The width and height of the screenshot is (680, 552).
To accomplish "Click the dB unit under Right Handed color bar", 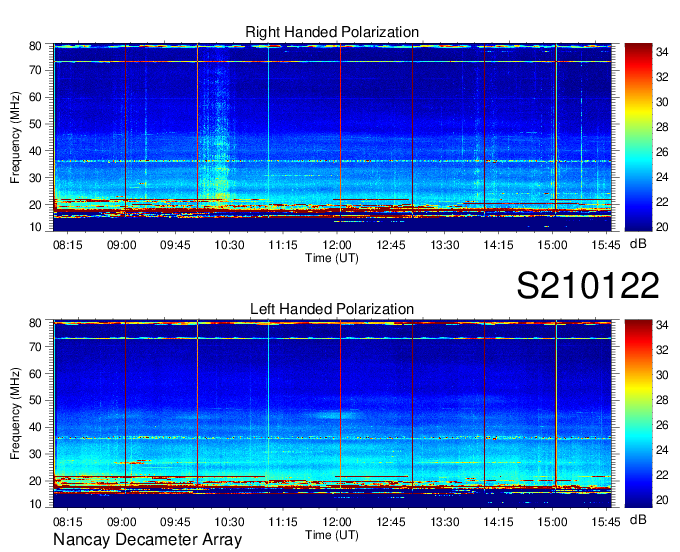I will [x=638, y=244].
